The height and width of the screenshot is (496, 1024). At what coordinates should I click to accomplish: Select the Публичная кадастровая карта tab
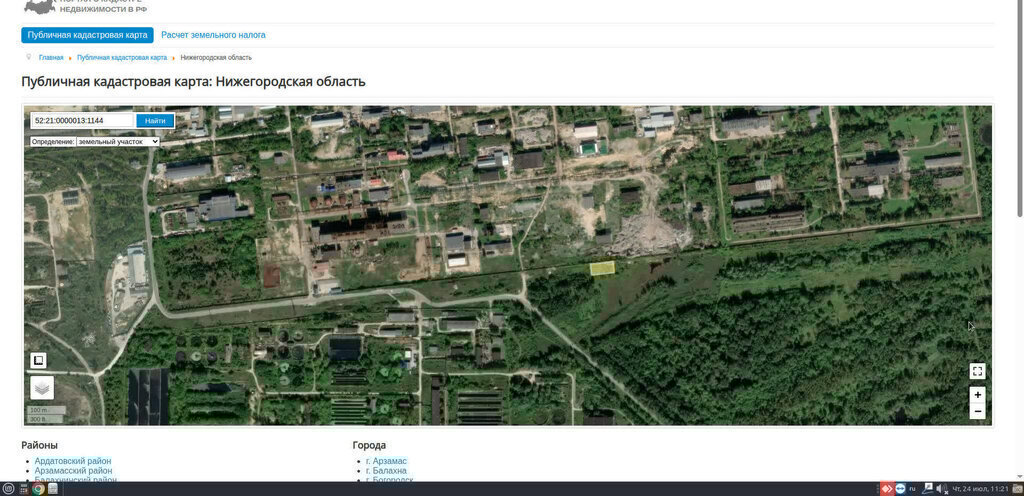[87, 35]
